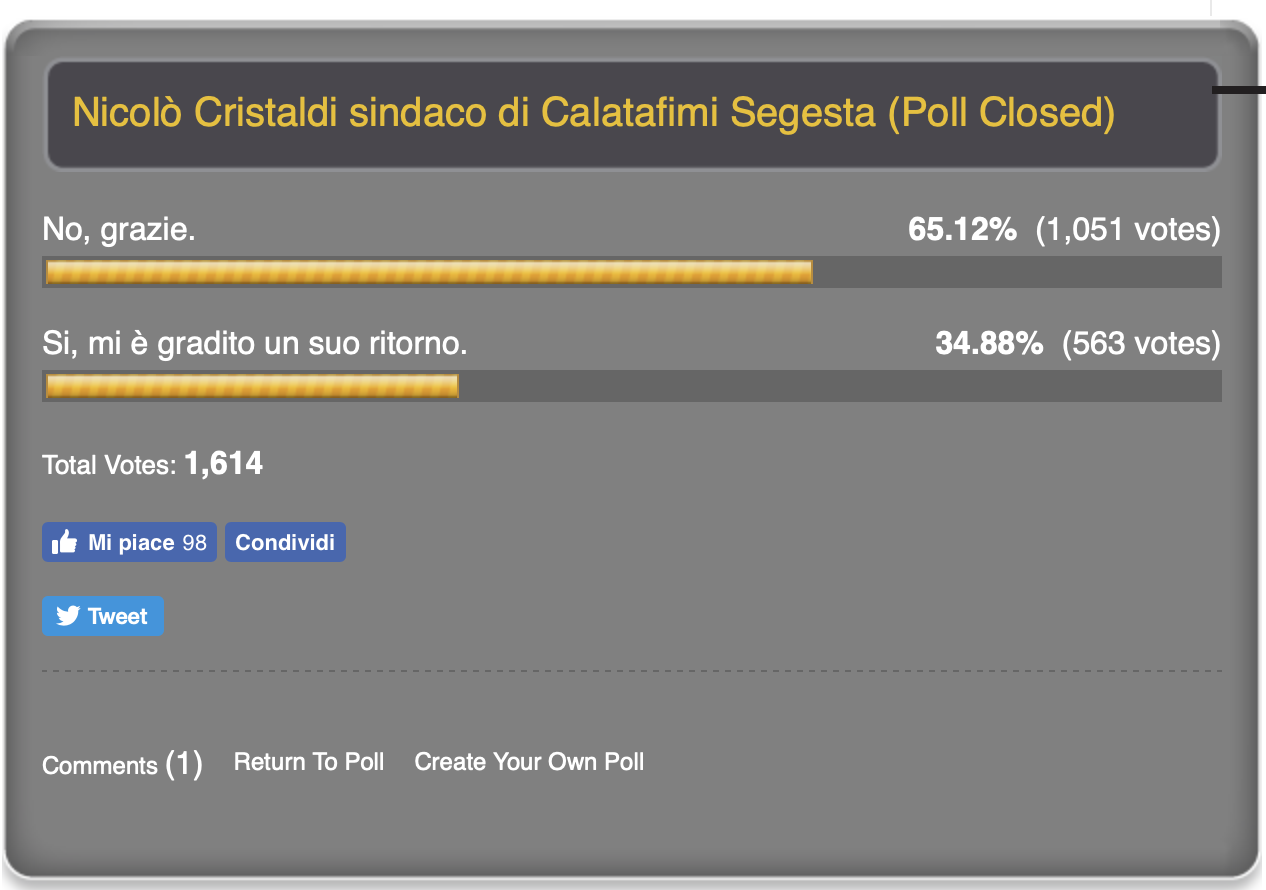Click the No, grazie progress bar
This screenshot has width=1266, height=890.
click(632, 272)
